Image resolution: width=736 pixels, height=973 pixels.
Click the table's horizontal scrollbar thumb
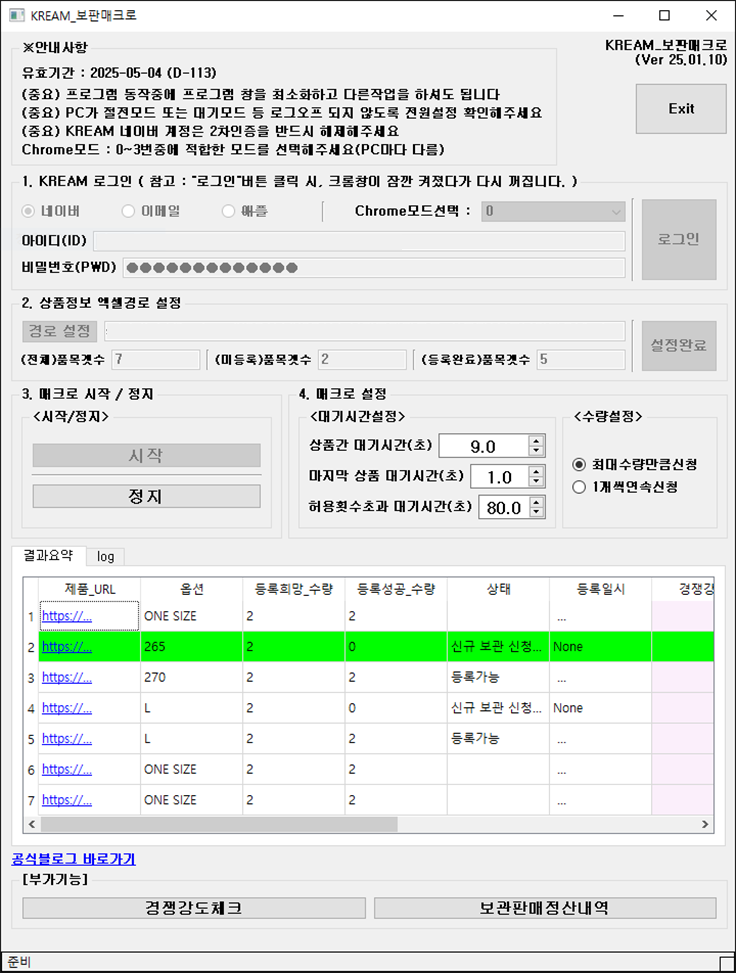pos(219,825)
